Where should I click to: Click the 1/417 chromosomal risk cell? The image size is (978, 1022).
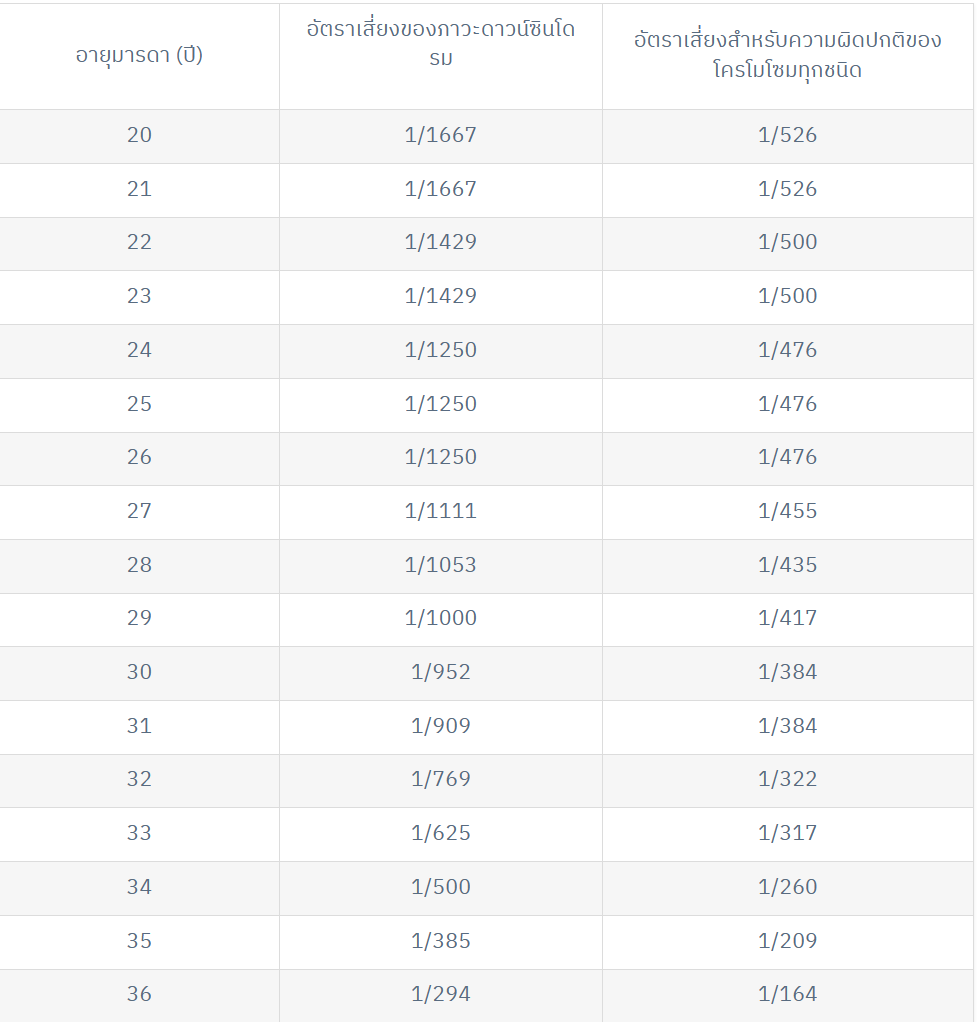(788, 620)
